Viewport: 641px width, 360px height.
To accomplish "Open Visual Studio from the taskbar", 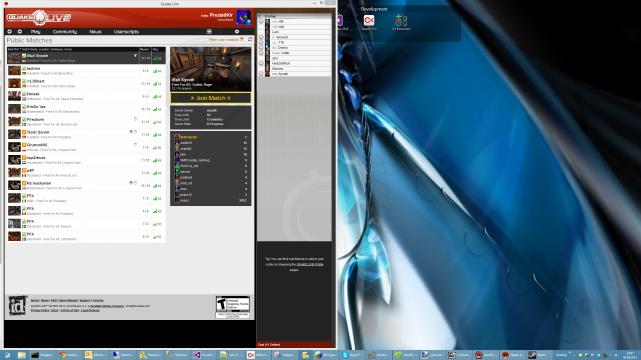I will click(204, 355).
